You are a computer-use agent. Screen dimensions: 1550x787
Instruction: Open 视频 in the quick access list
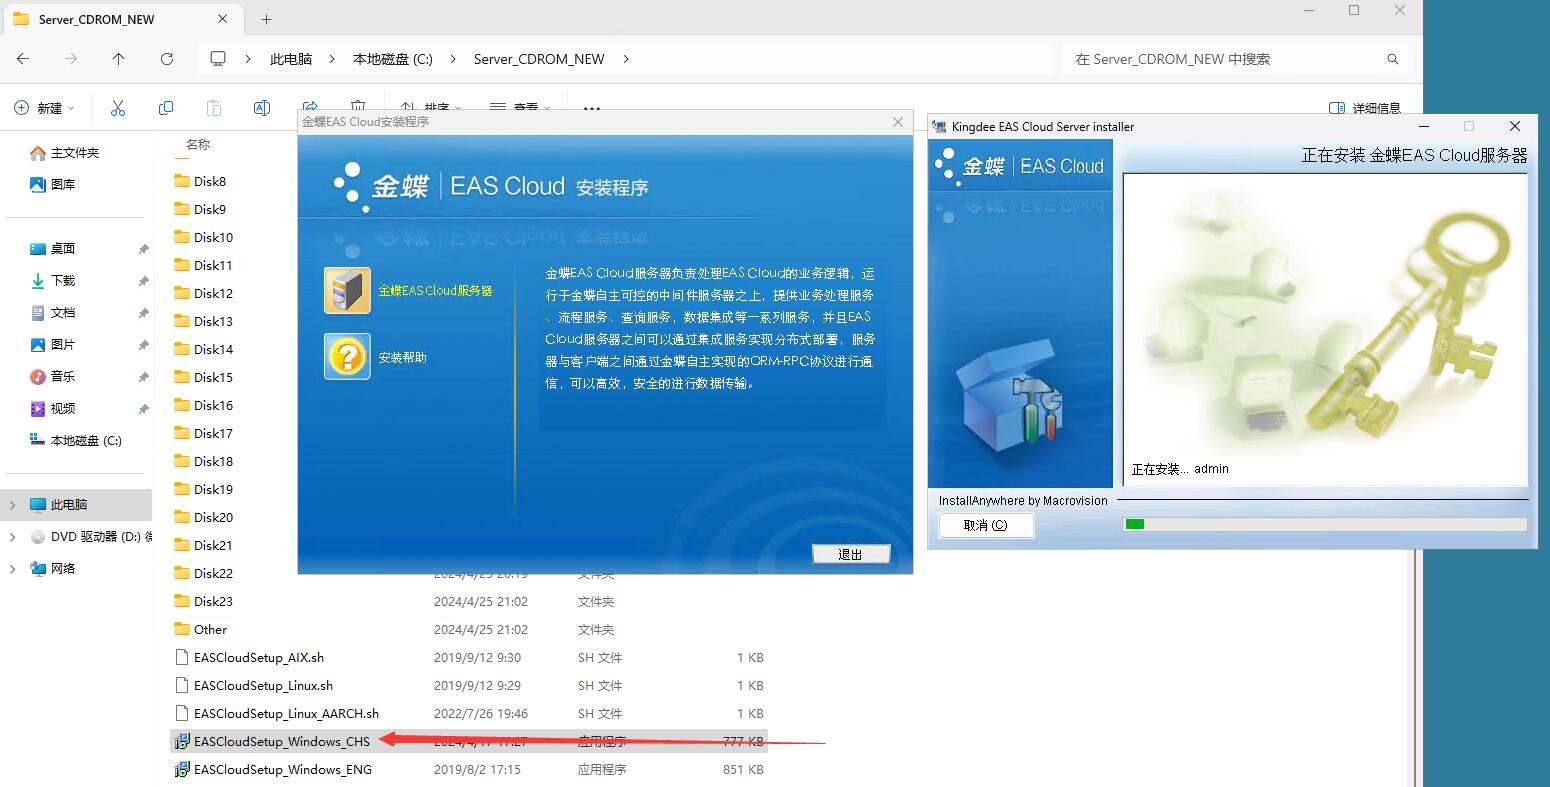pos(63,409)
